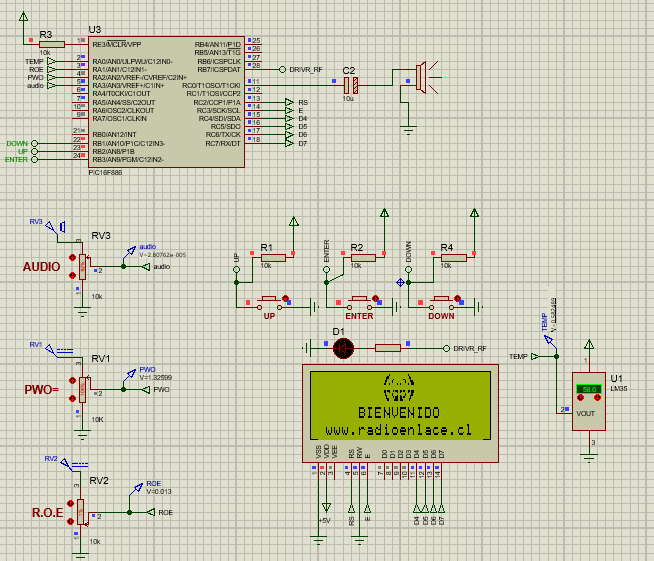Select the ROE voltage probe arrow
The image size is (654, 561).
click(x=136, y=491)
